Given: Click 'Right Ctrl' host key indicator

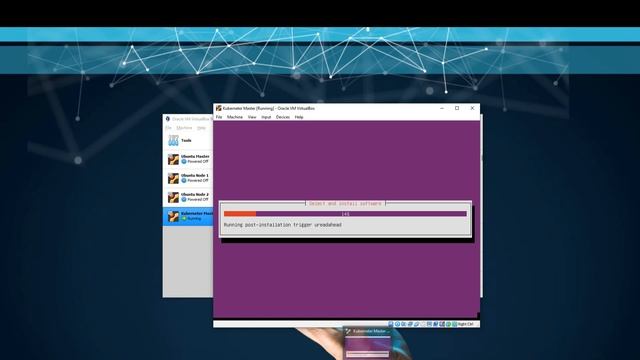Looking at the screenshot, I should (x=465, y=324).
